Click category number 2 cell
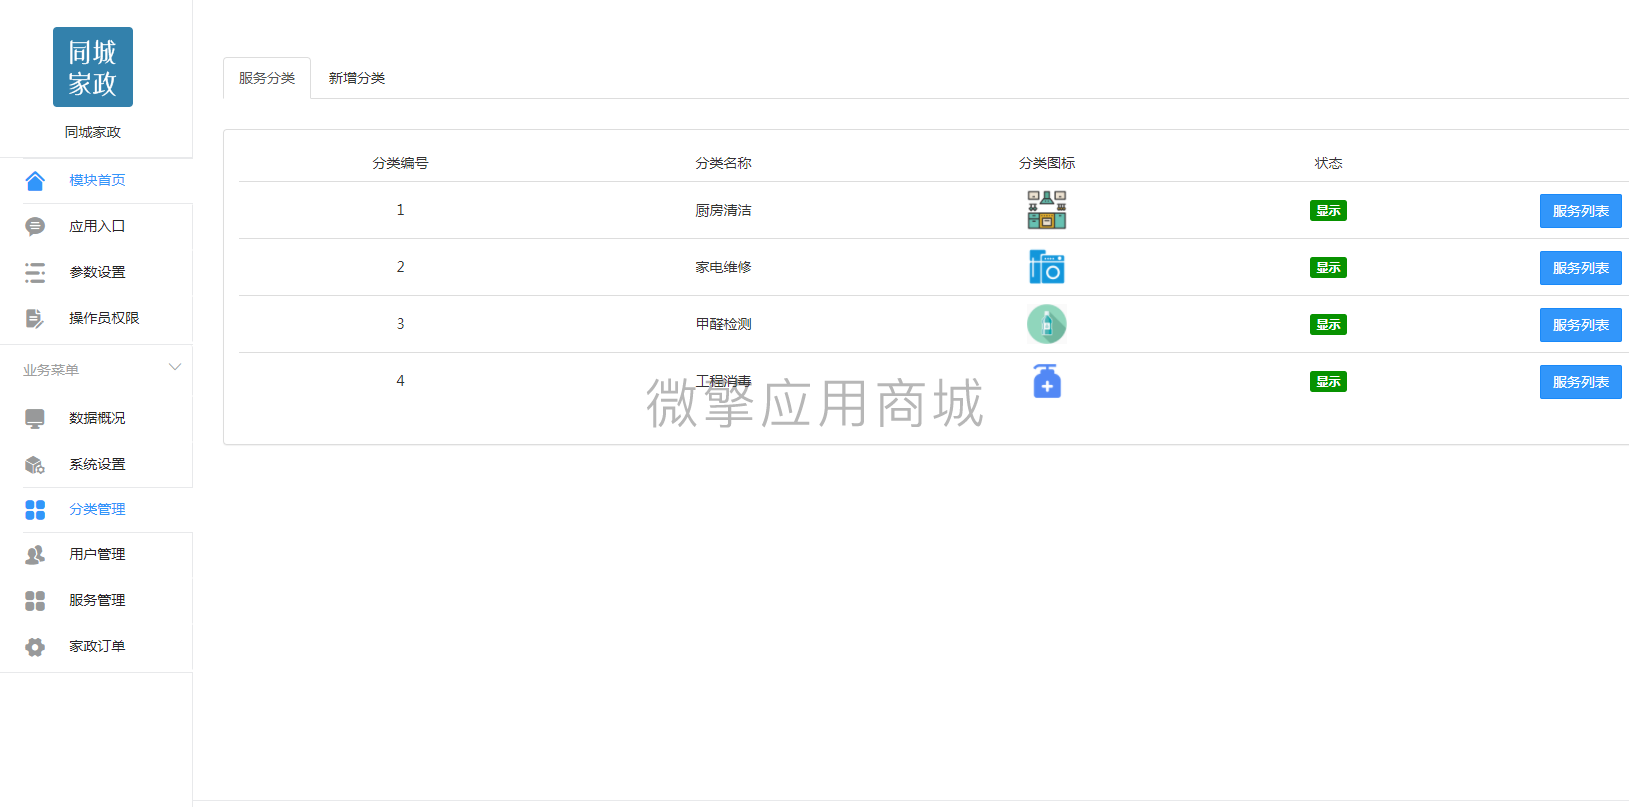 400,267
